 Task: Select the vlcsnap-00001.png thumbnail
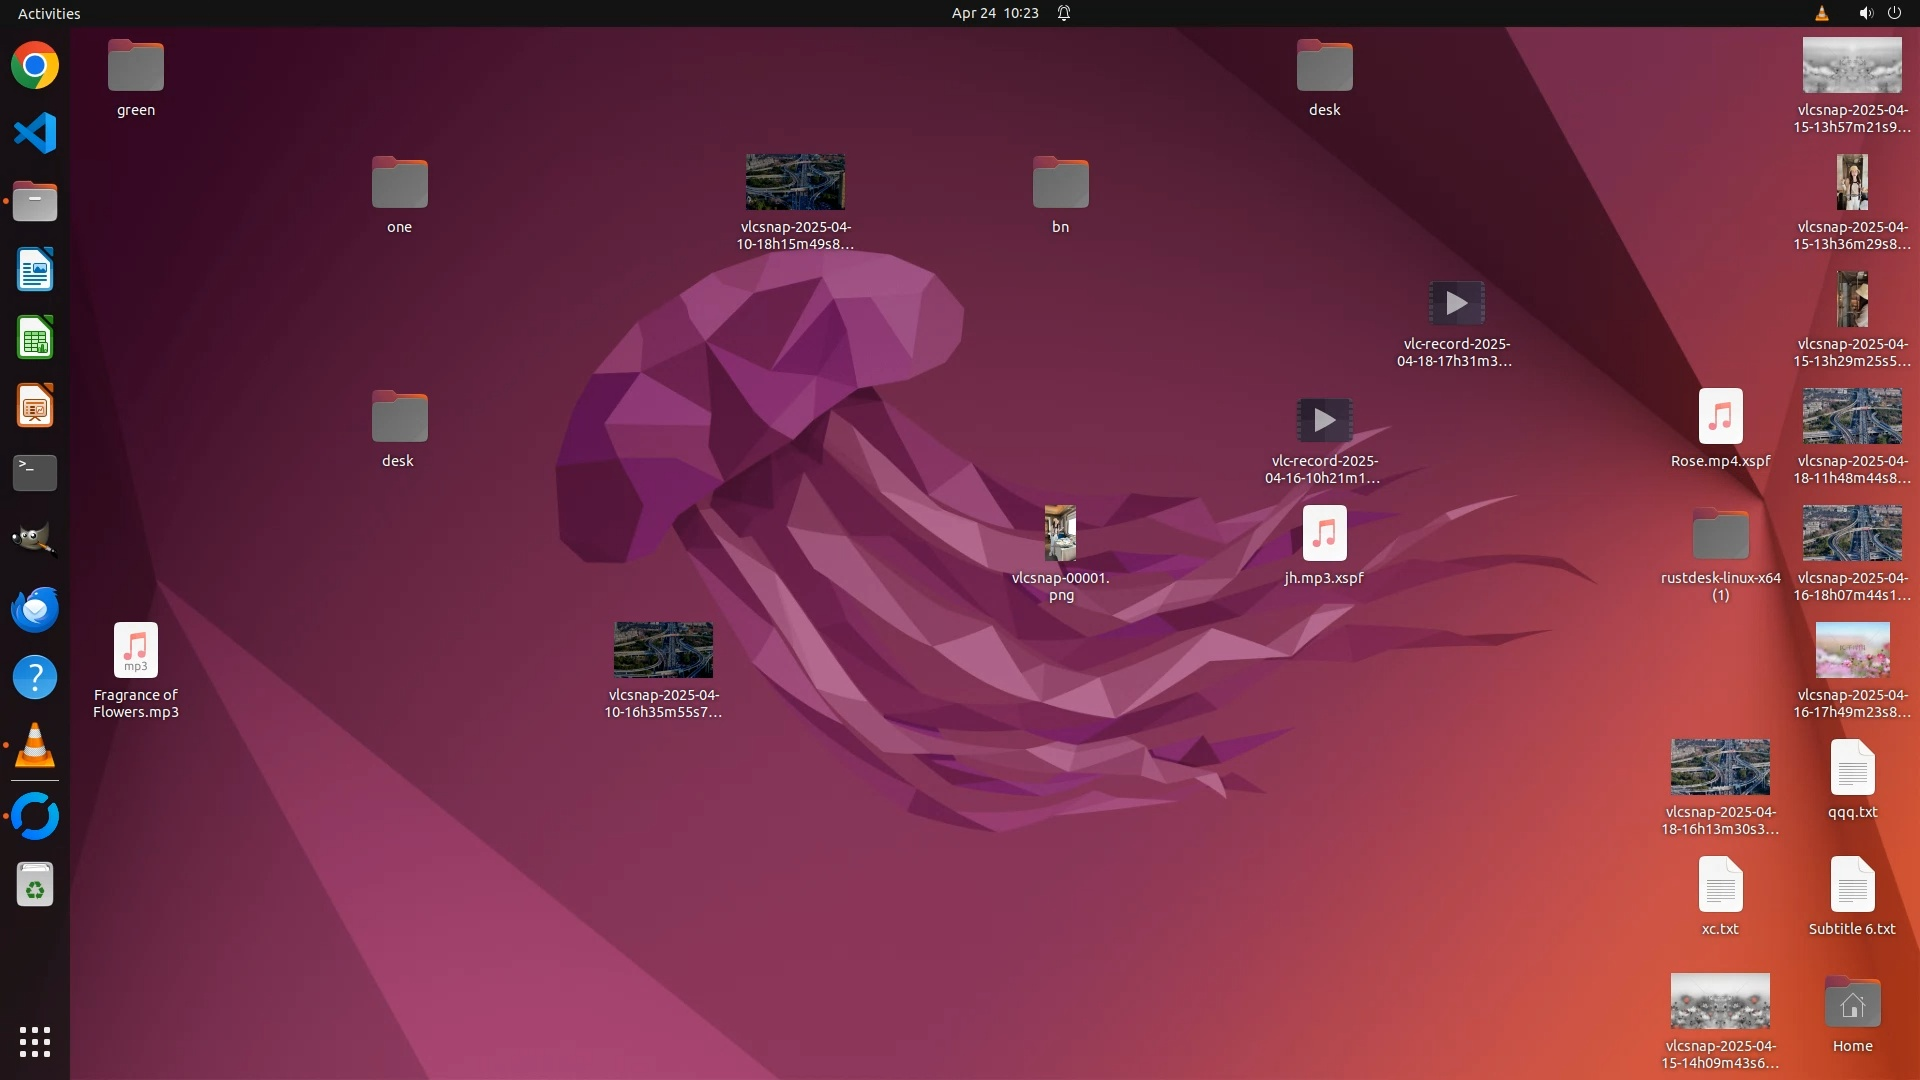[x=1060, y=534]
